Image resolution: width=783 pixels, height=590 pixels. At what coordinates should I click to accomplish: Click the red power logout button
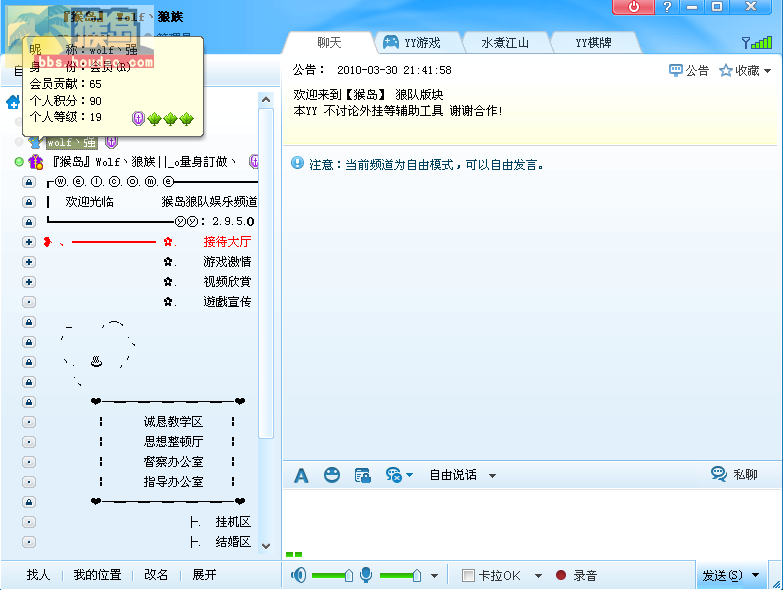[633, 7]
